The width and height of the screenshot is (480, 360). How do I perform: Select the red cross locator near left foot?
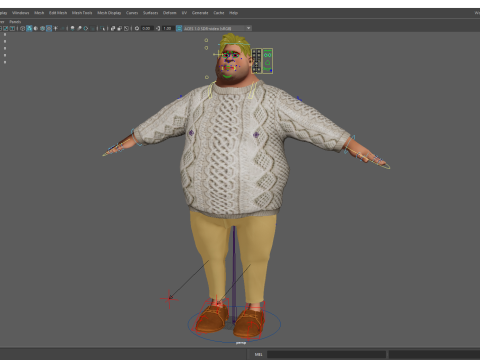[x=169, y=299]
